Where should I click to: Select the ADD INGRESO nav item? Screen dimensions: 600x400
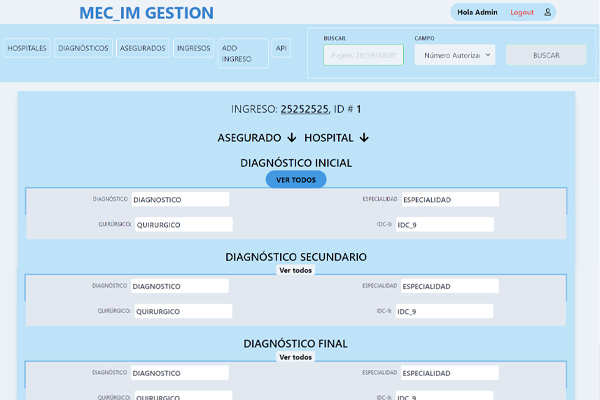[x=243, y=53]
